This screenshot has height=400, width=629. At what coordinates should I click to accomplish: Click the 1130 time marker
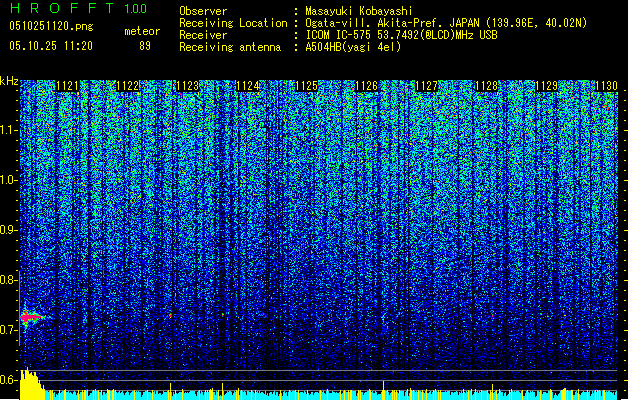click(x=606, y=86)
